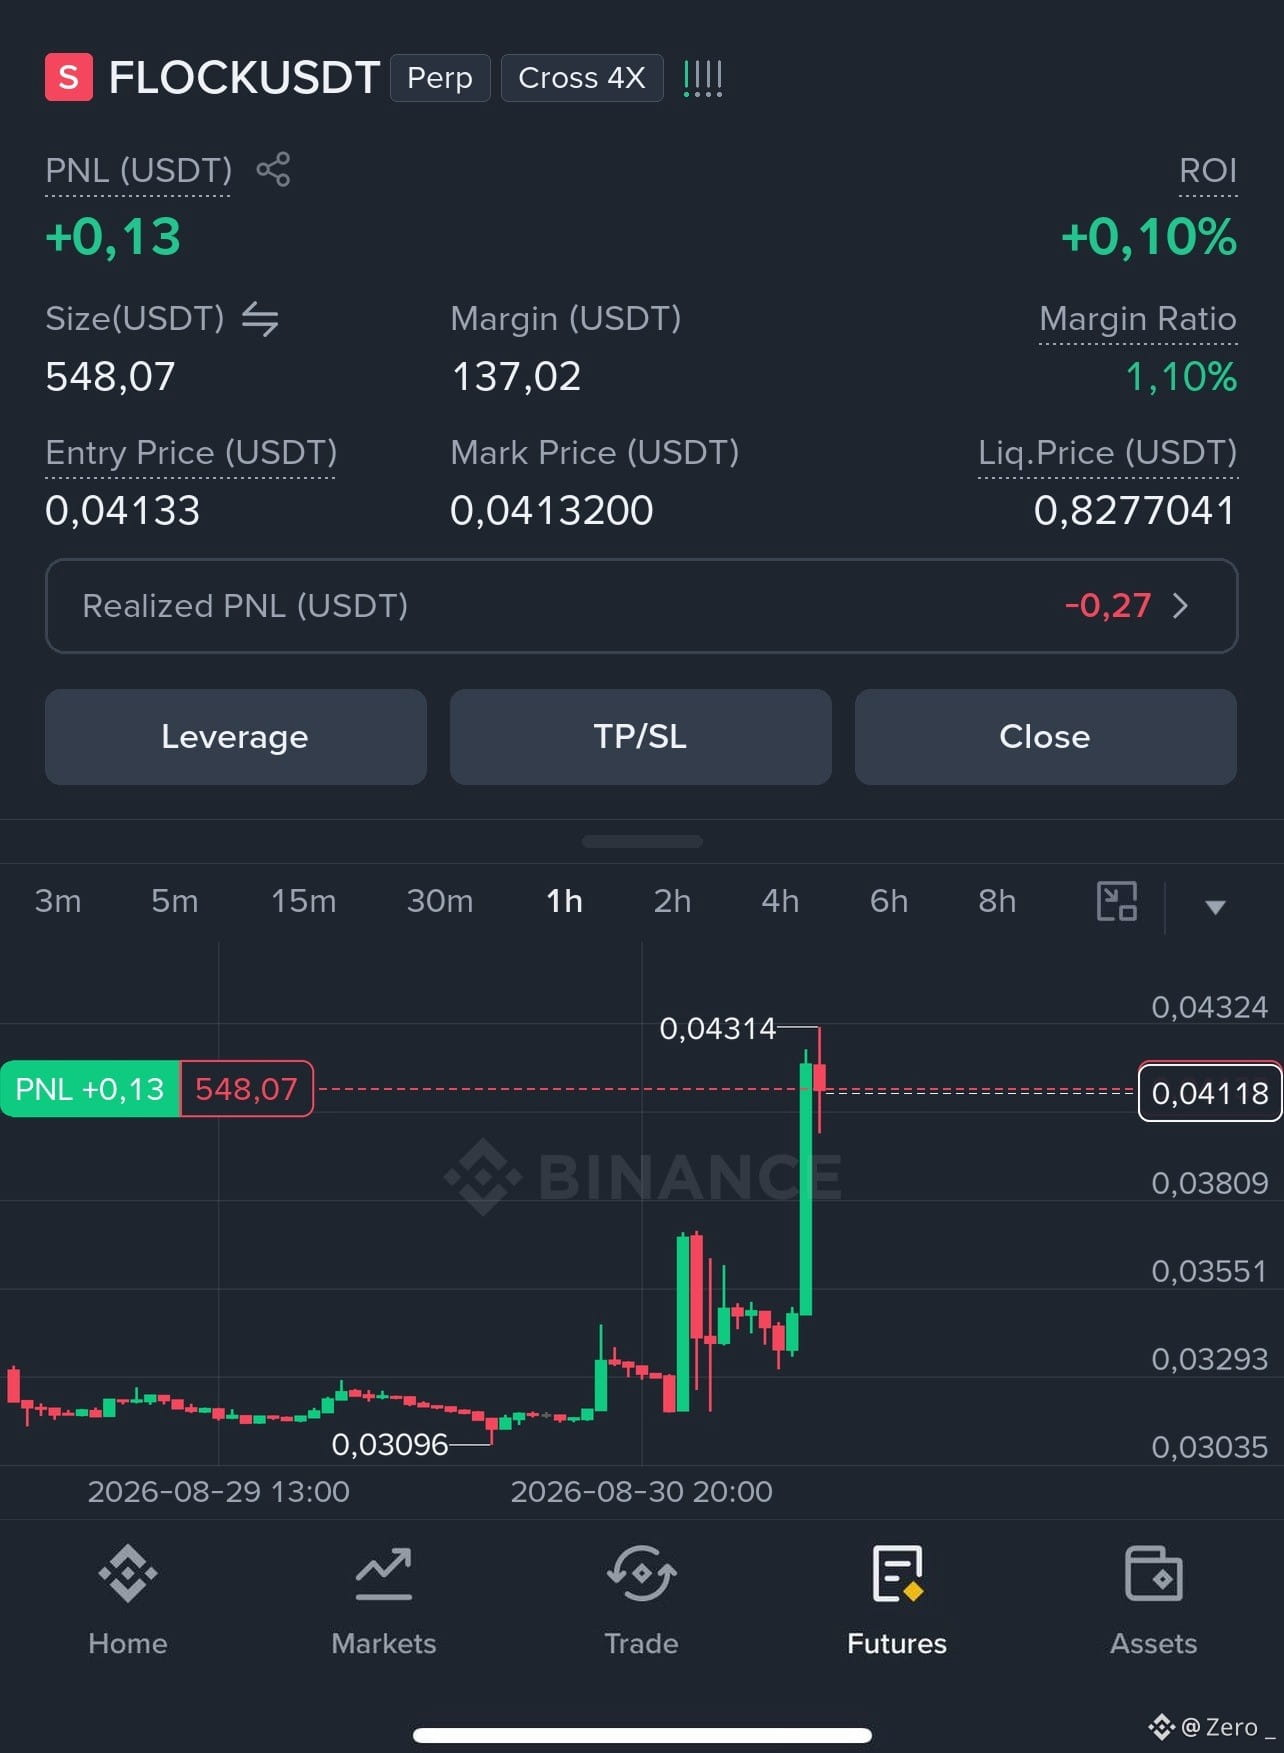Set TP/SL for the position
Screen dimensions: 1284x1753
pyautogui.click(x=641, y=737)
